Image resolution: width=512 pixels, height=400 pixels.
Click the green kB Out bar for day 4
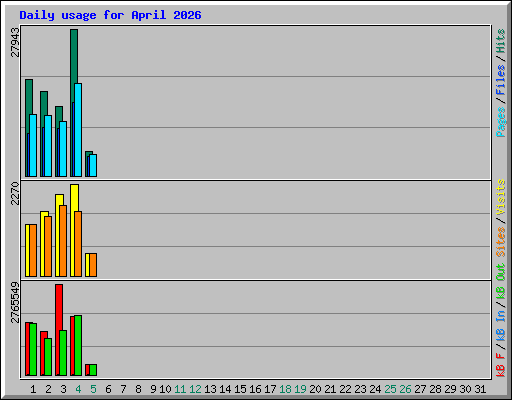click(78, 345)
